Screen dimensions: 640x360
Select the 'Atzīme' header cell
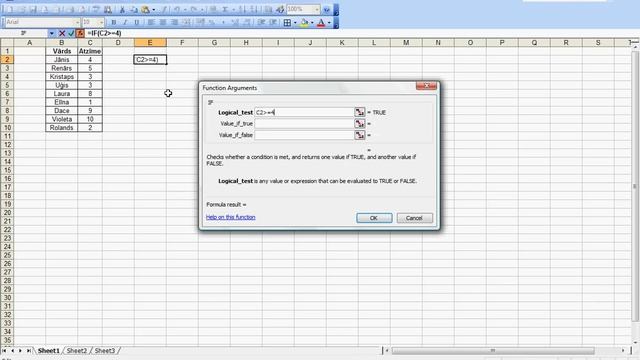click(x=90, y=51)
